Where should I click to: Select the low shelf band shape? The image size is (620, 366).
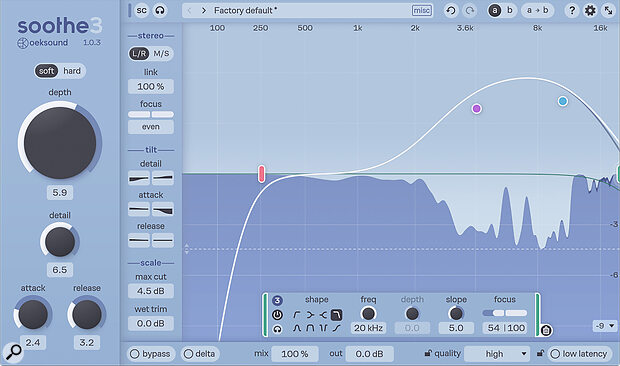point(310,315)
